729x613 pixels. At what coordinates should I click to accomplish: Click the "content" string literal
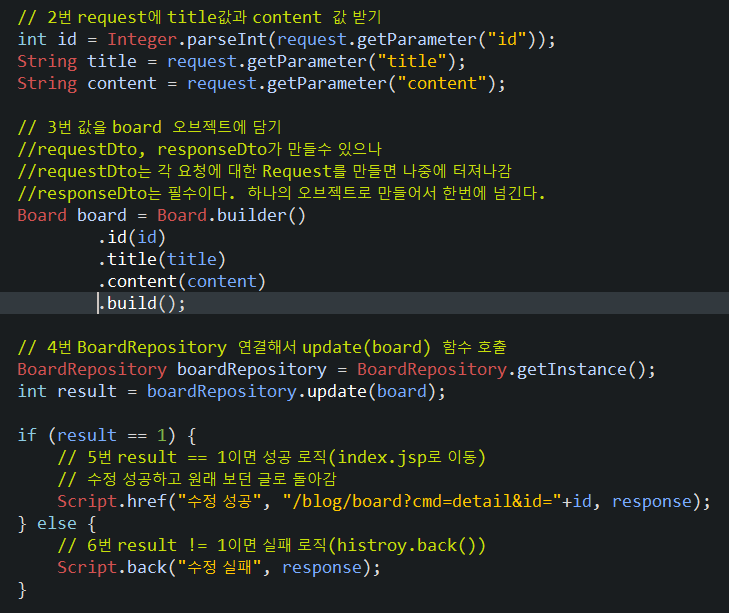[442, 84]
